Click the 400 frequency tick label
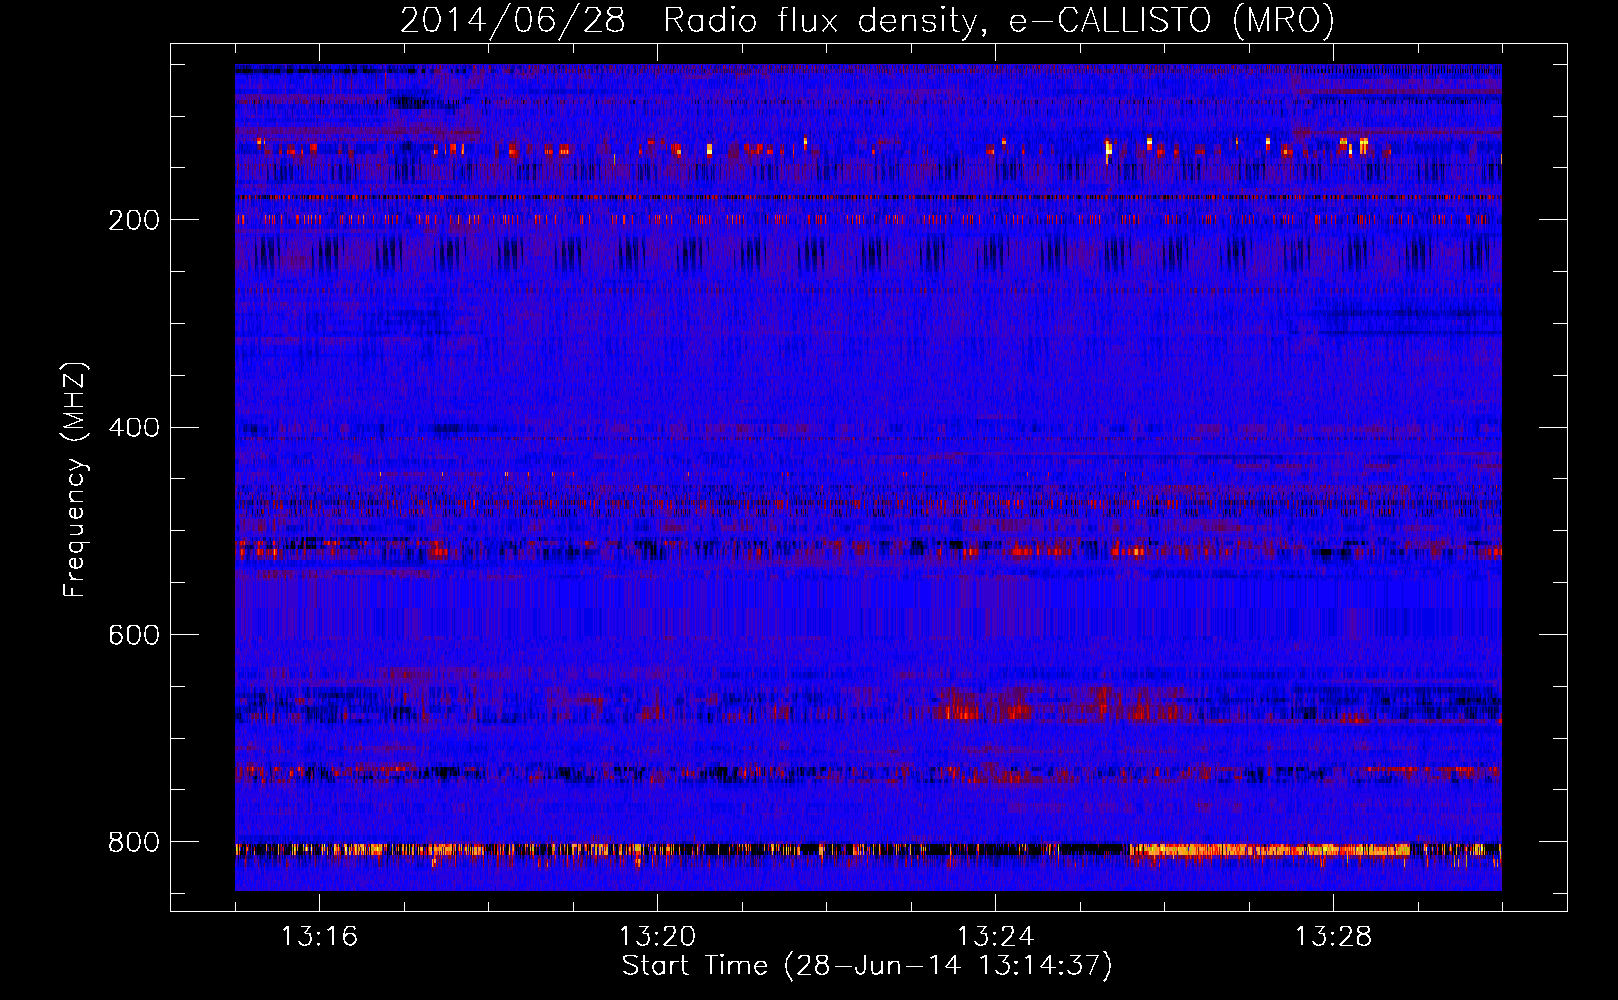Screen dimensions: 1618x1000 tap(134, 428)
